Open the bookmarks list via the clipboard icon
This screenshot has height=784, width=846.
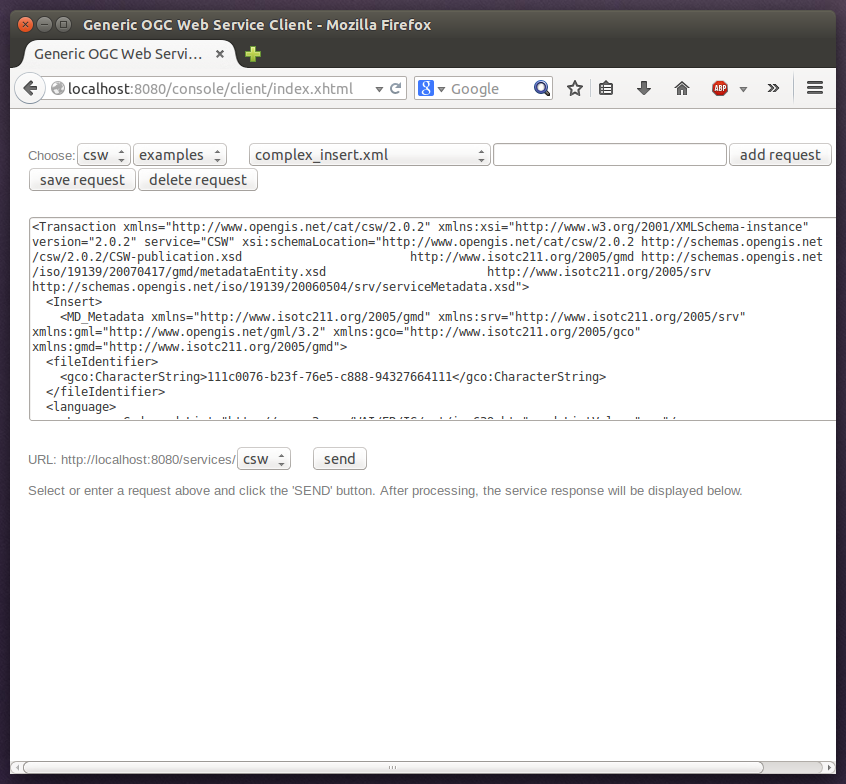coord(606,88)
